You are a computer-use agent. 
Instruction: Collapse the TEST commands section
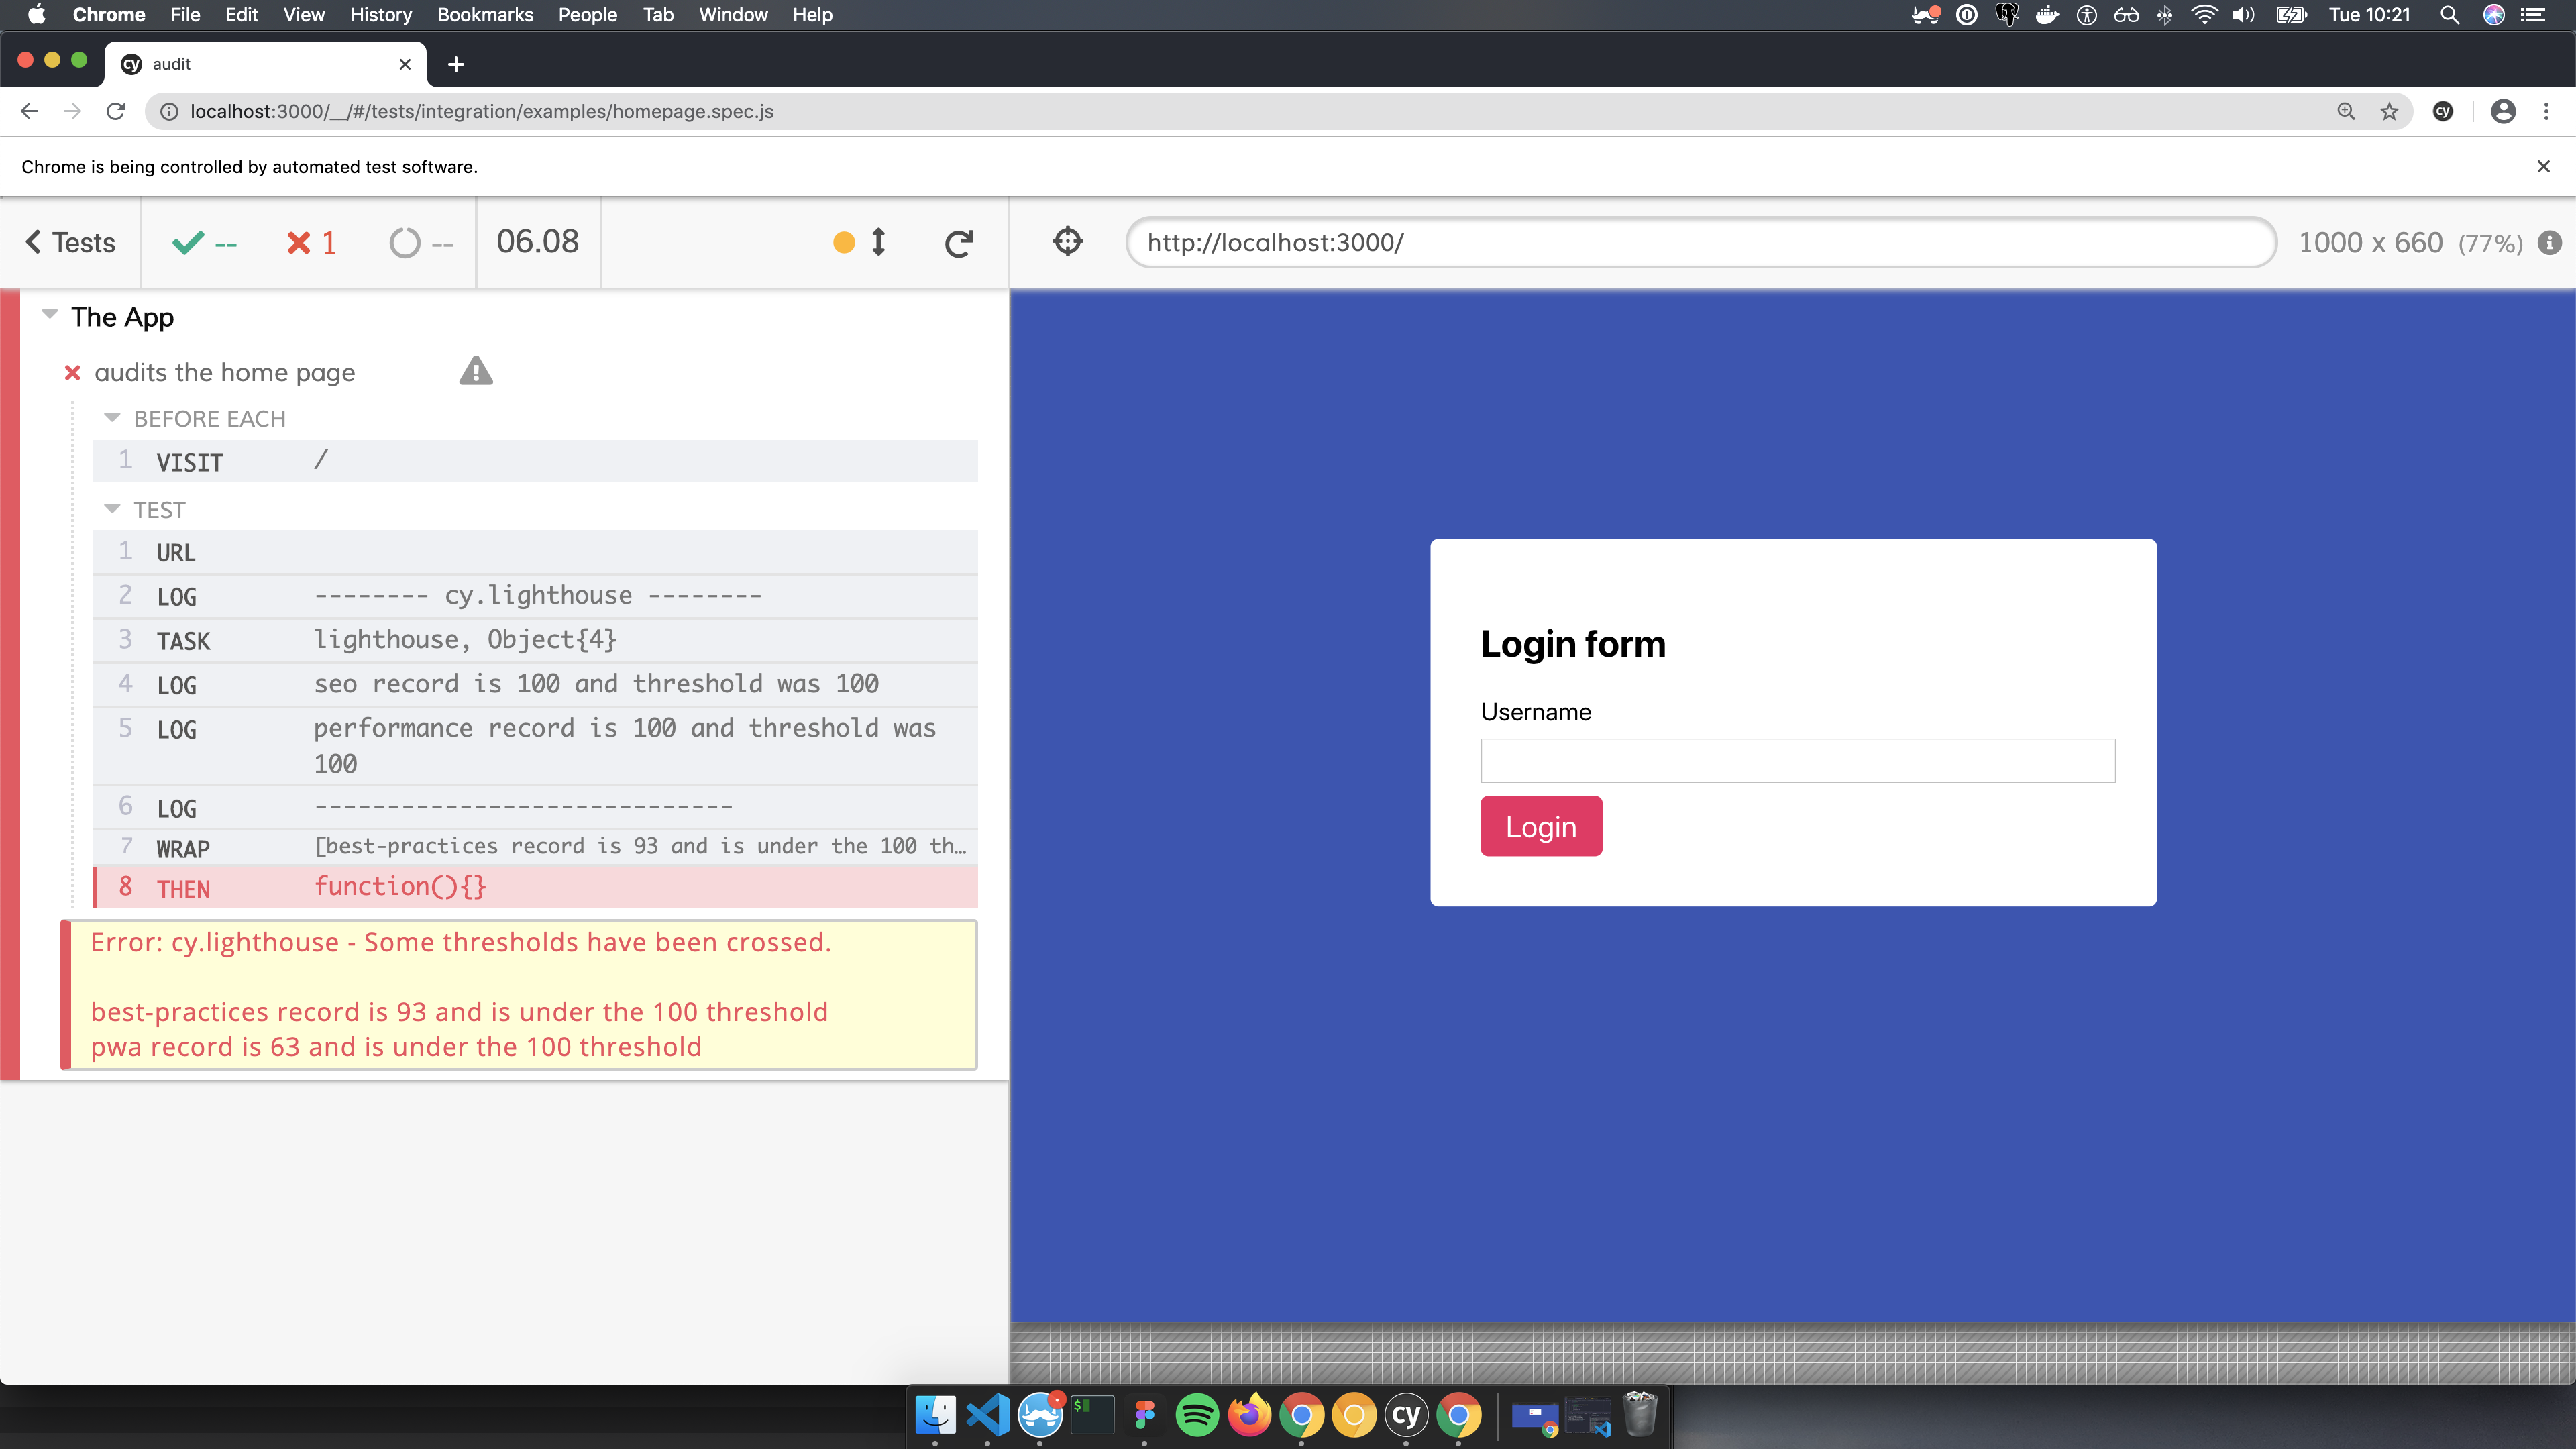(112, 509)
